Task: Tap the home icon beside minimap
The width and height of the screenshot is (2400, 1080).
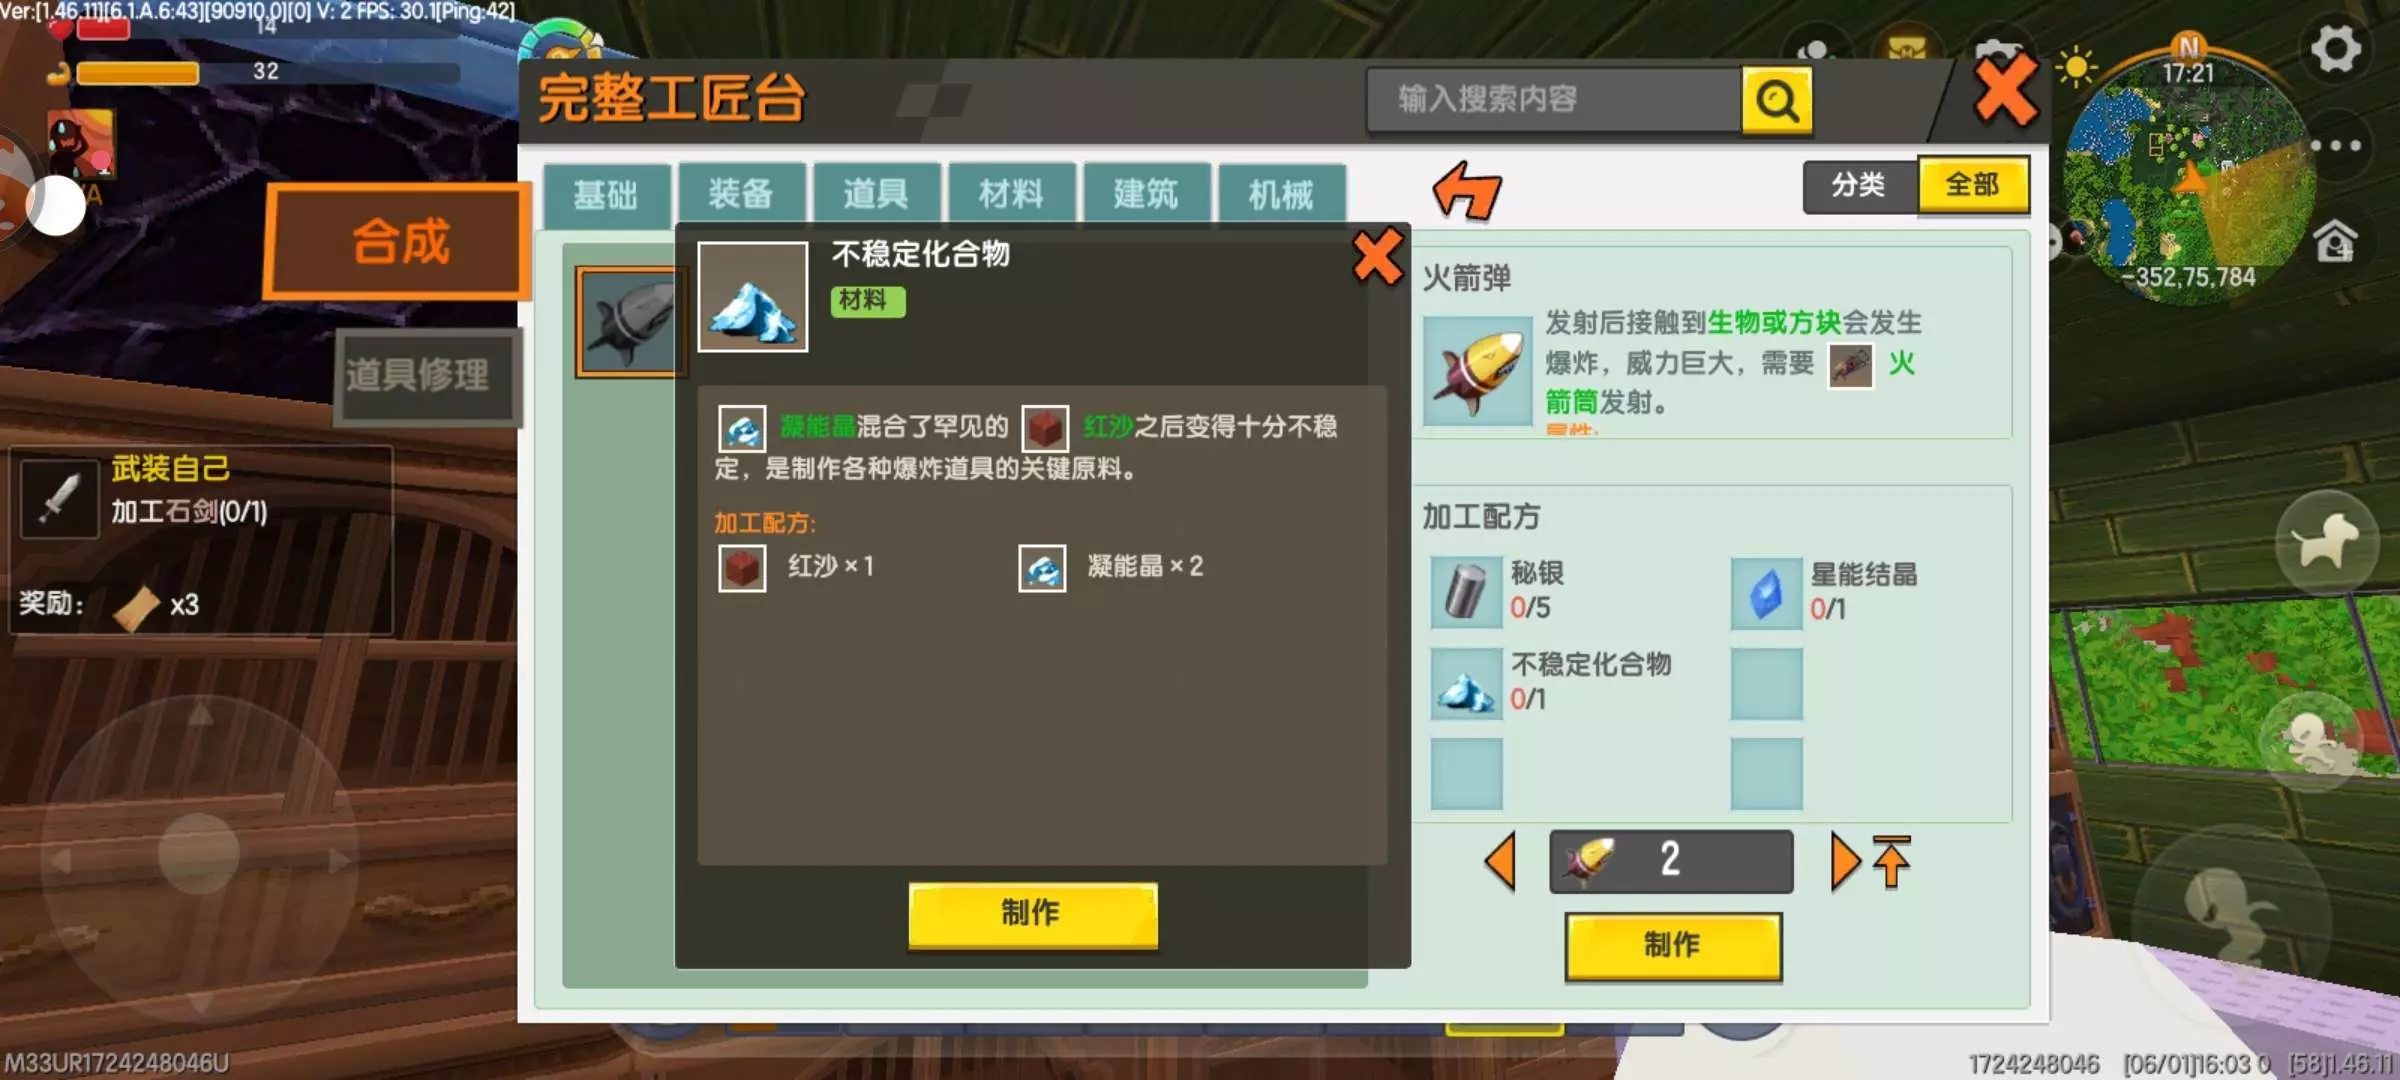Action: click(2335, 242)
